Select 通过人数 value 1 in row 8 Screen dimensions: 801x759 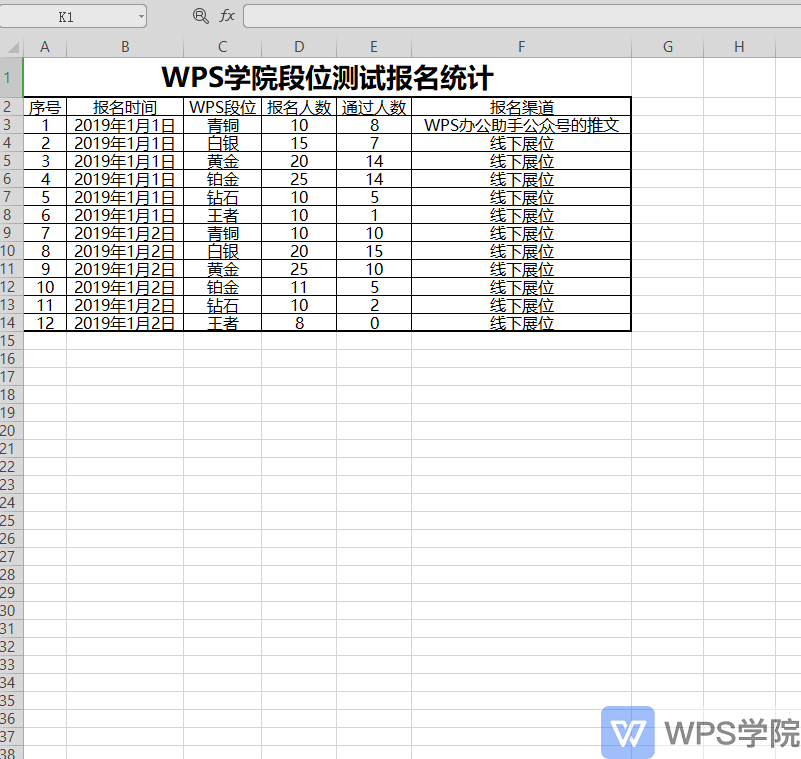pyautogui.click(x=374, y=215)
